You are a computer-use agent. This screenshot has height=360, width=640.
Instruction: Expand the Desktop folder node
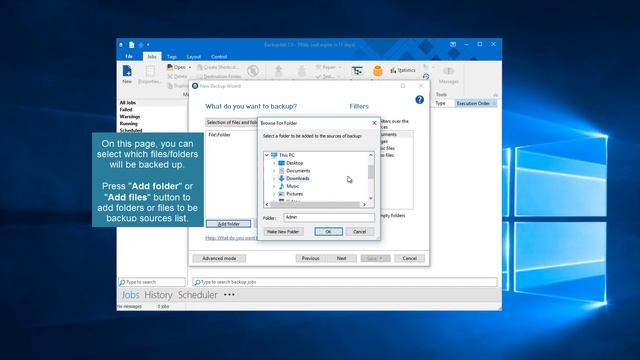[x=274, y=163]
